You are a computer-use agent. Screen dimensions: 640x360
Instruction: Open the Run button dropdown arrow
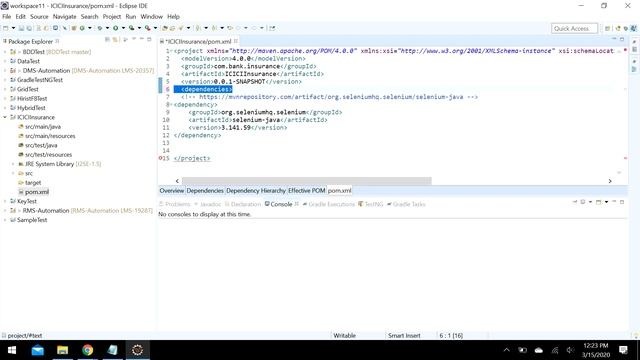[x=123, y=28]
